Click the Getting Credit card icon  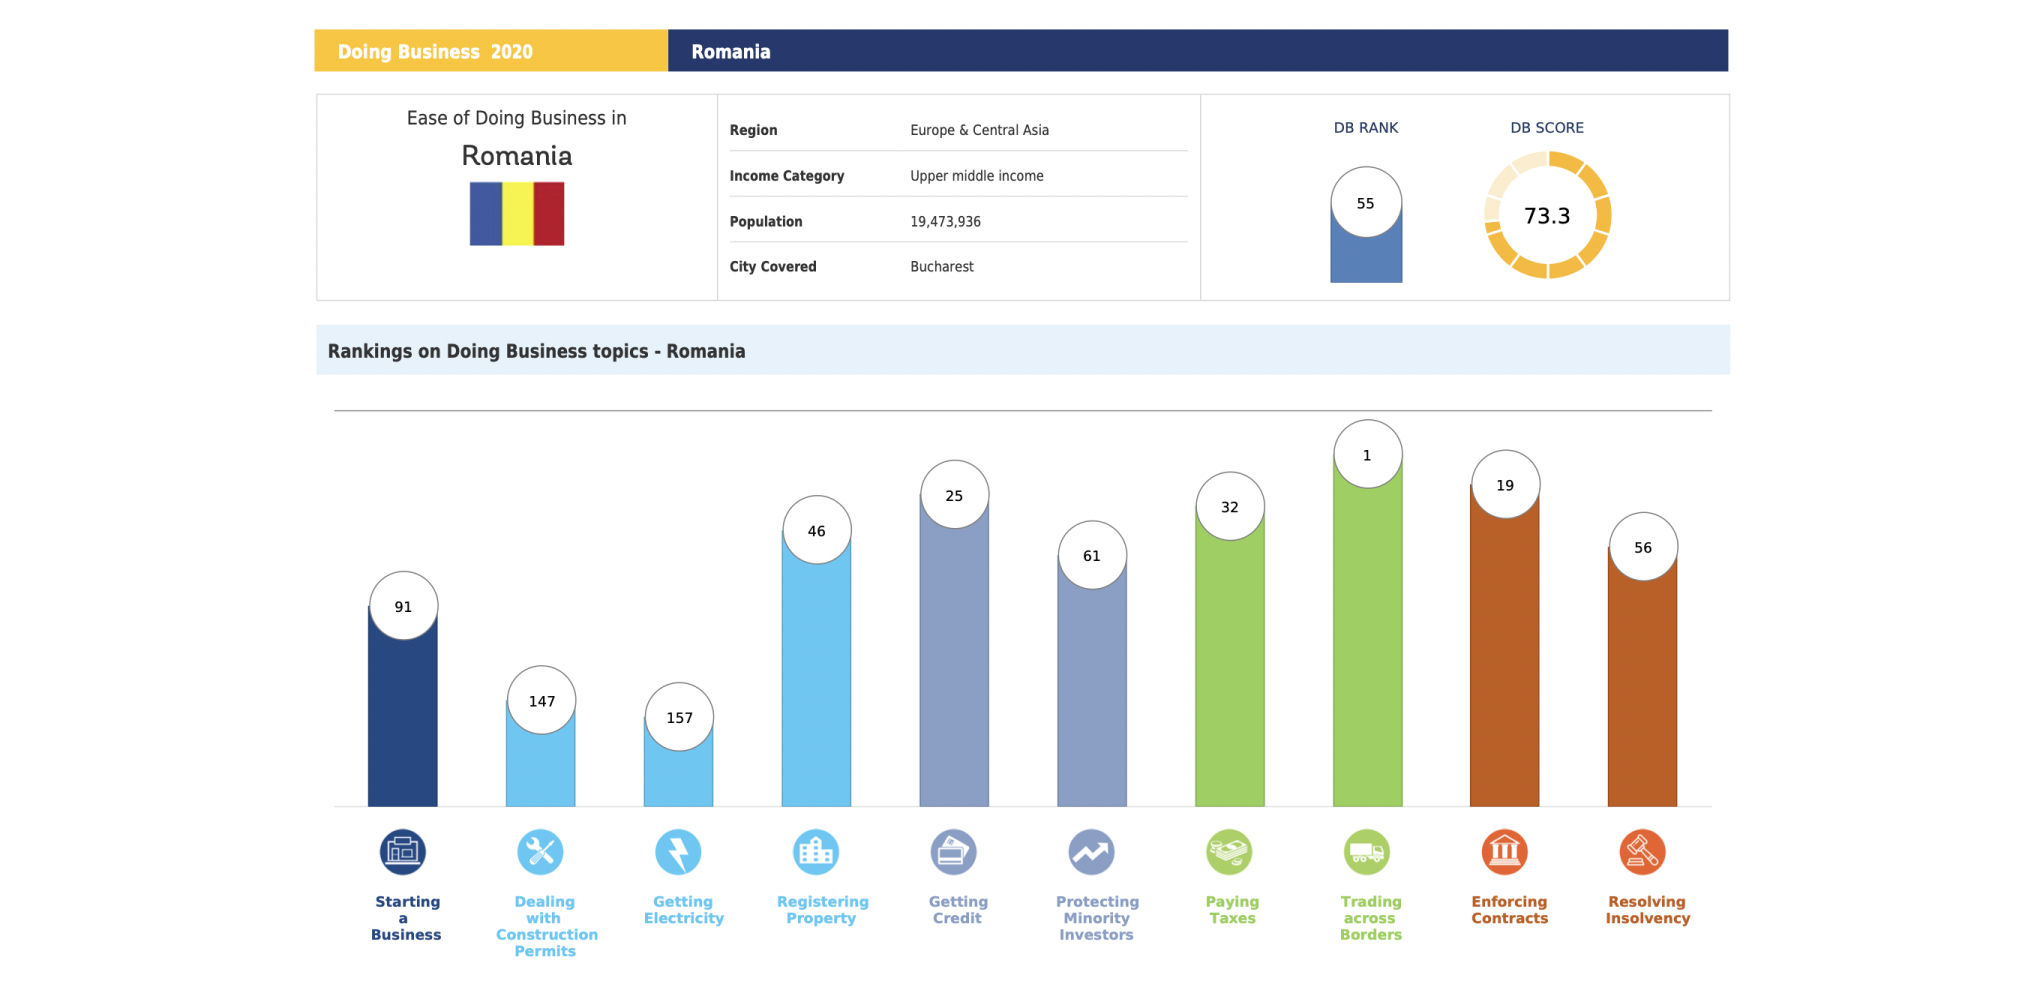pyautogui.click(x=954, y=852)
